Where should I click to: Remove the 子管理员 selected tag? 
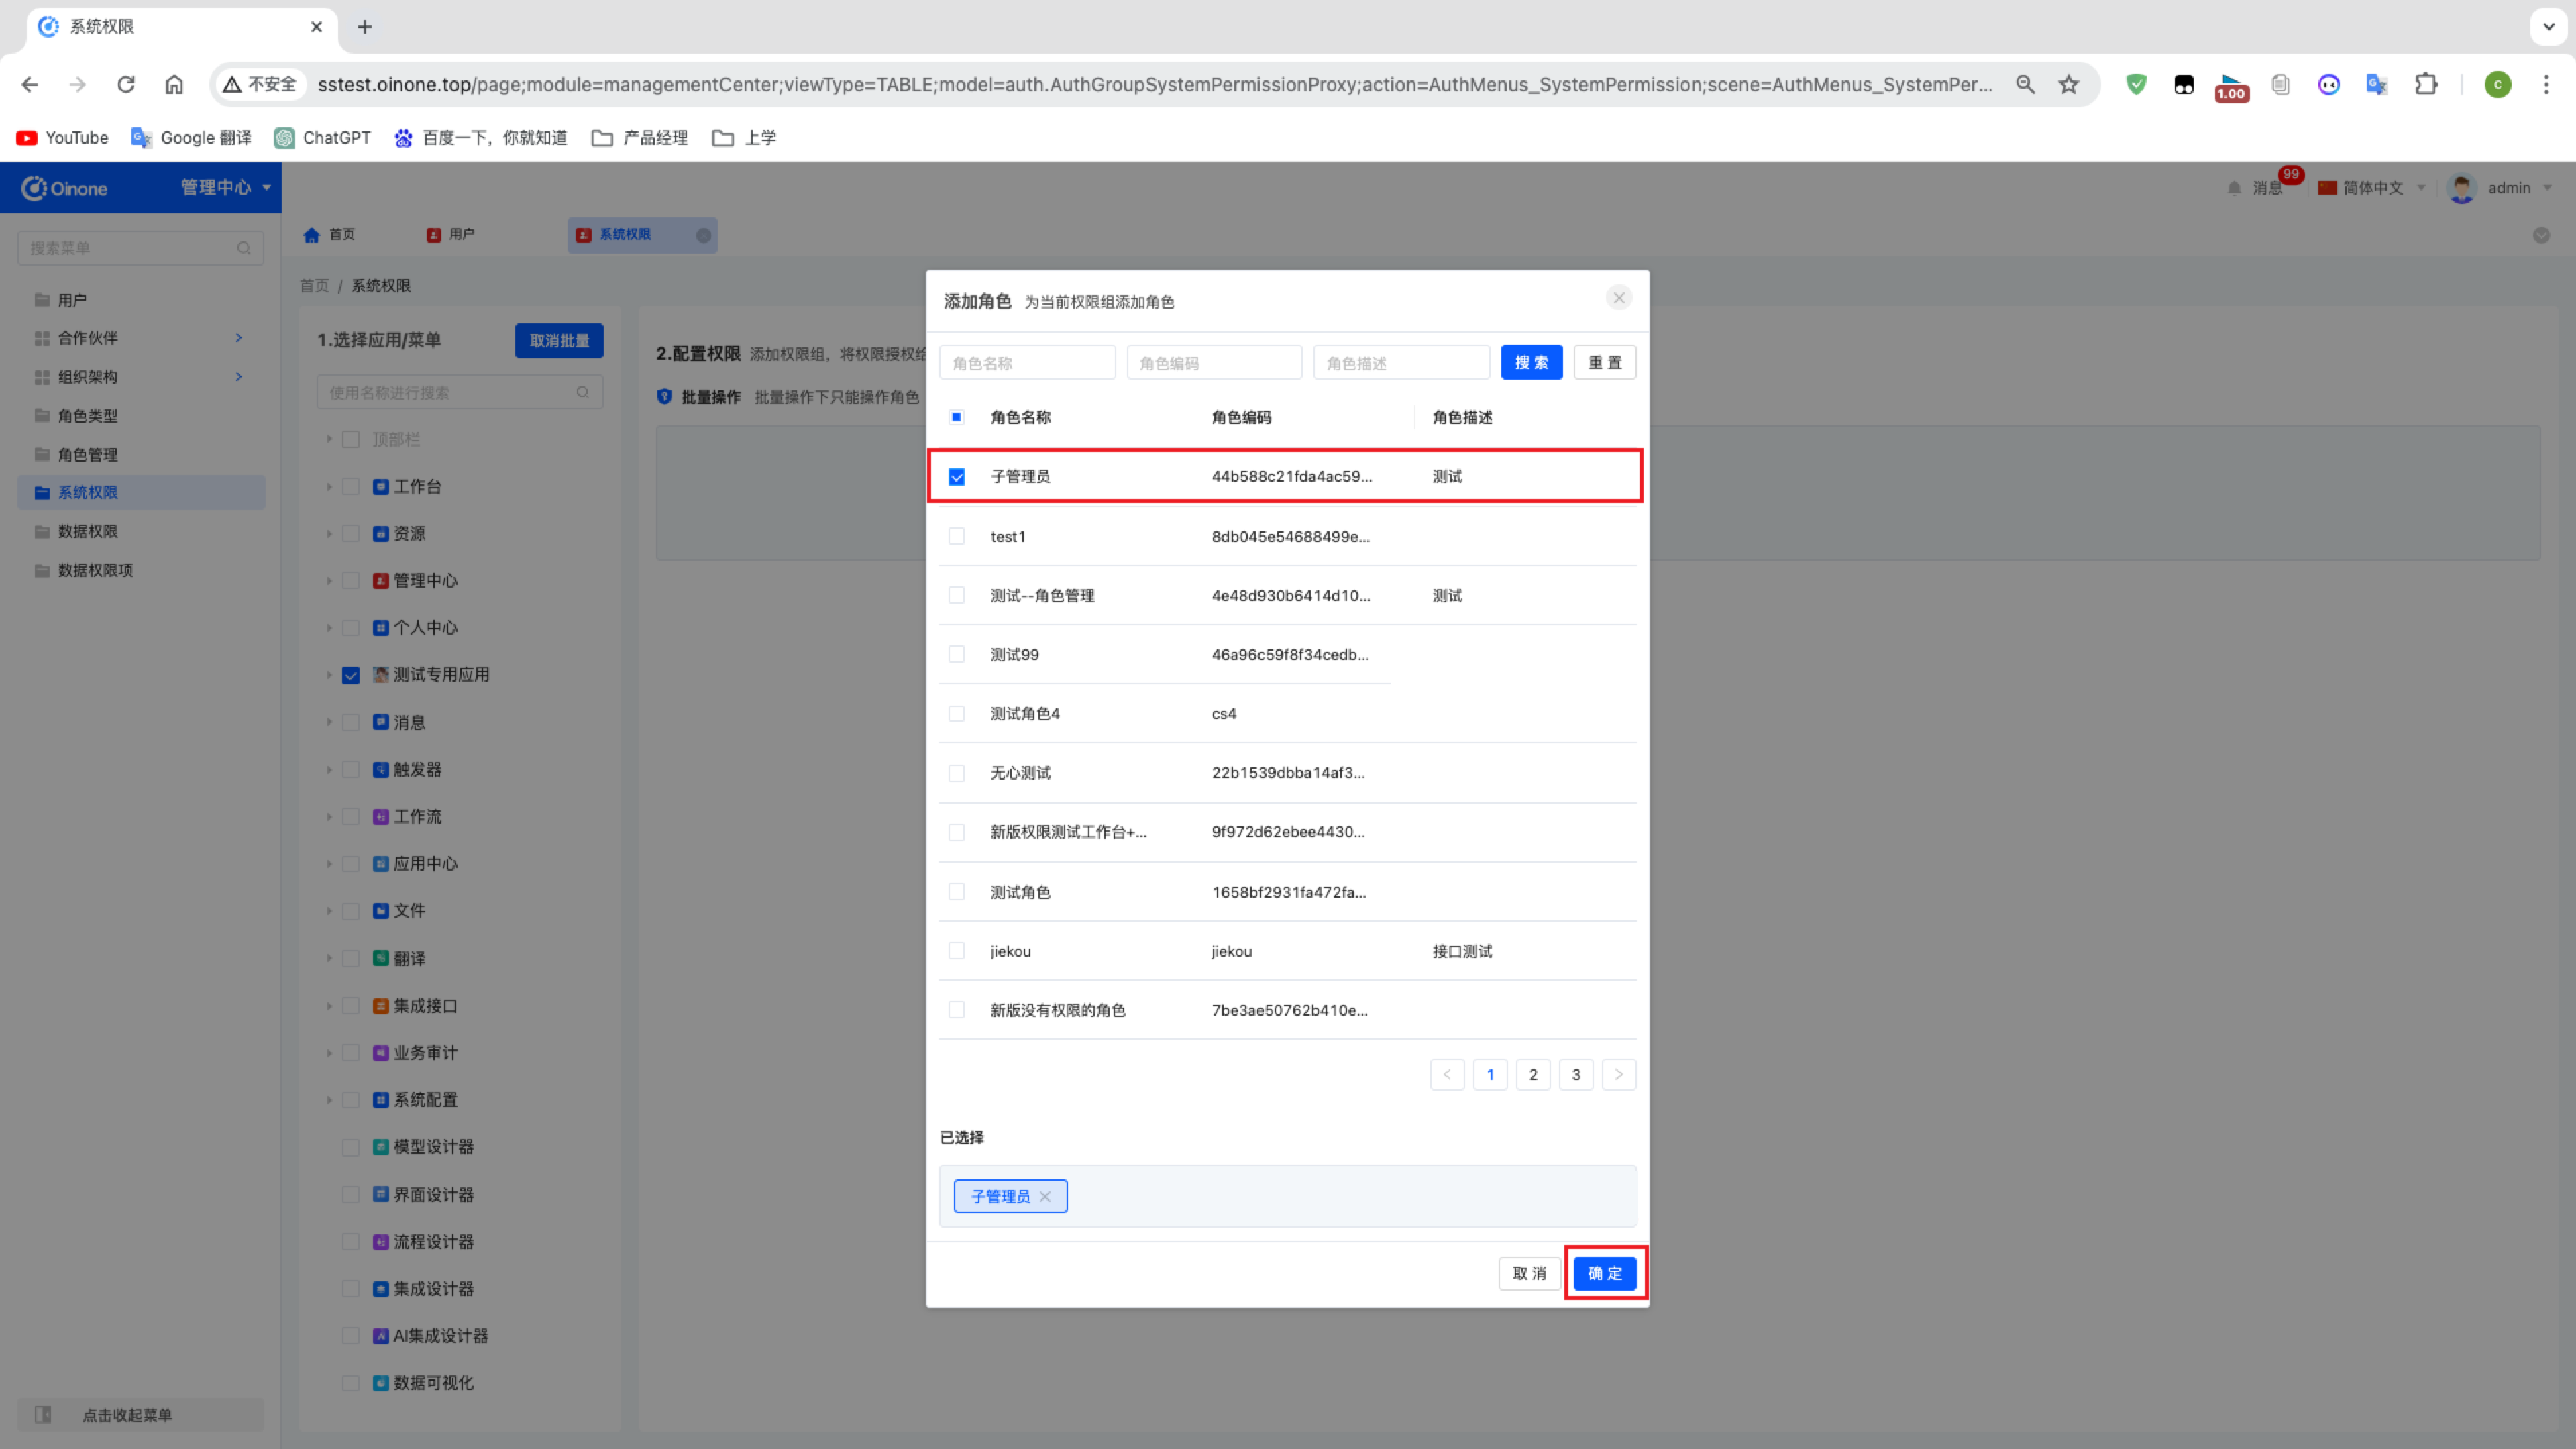[1045, 1197]
